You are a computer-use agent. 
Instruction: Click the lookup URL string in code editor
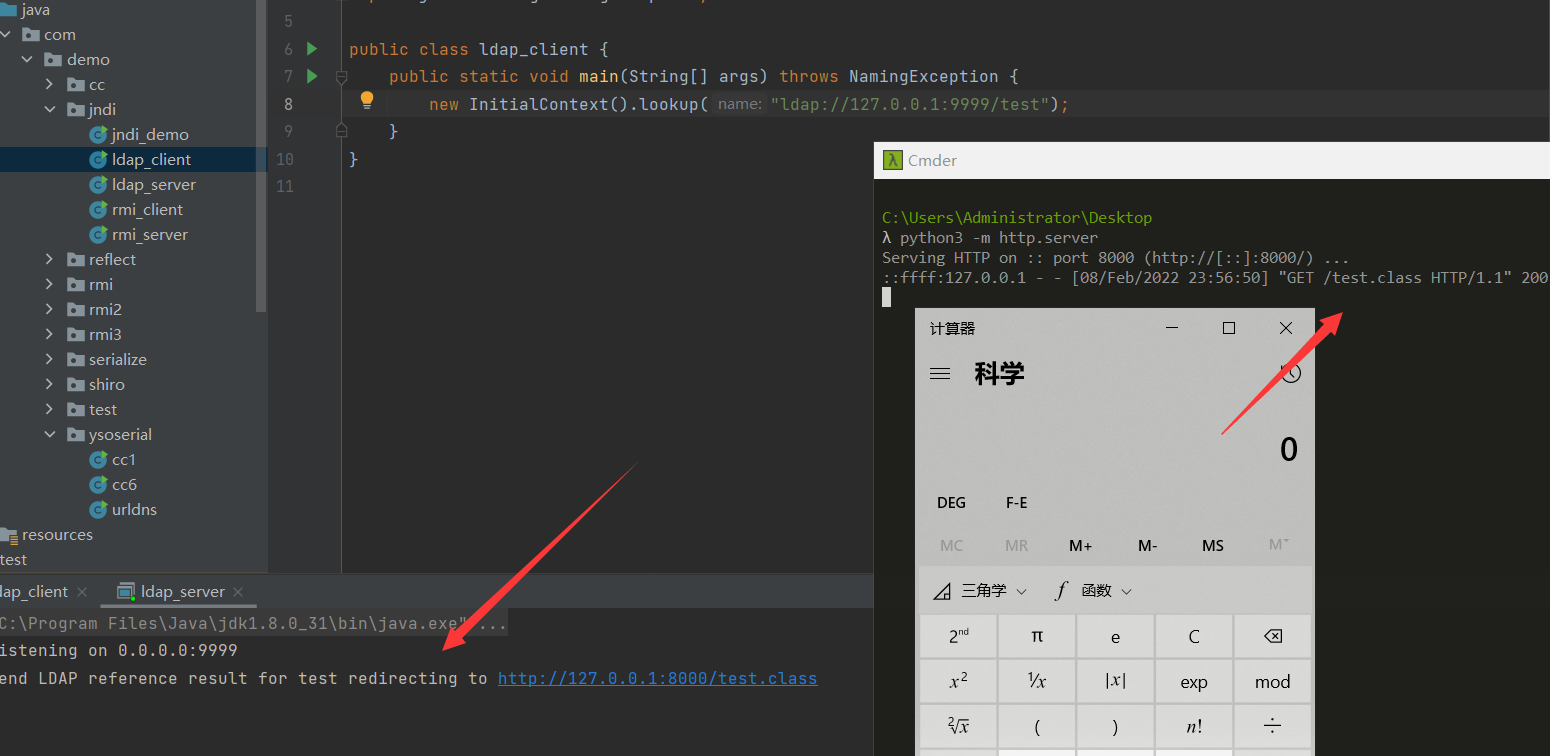click(x=910, y=104)
